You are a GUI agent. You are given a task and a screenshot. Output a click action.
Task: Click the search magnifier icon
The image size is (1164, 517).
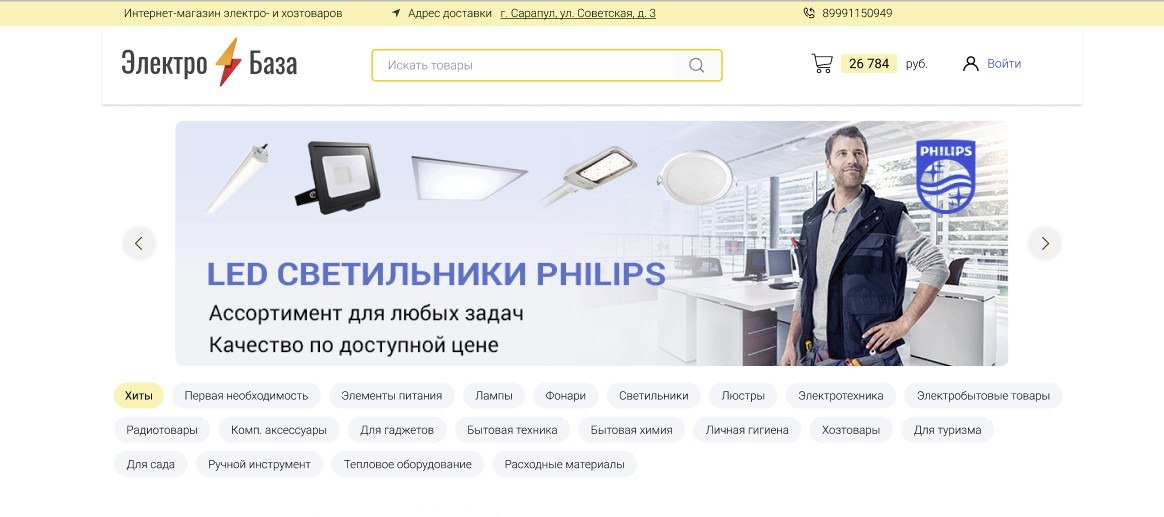pos(696,65)
